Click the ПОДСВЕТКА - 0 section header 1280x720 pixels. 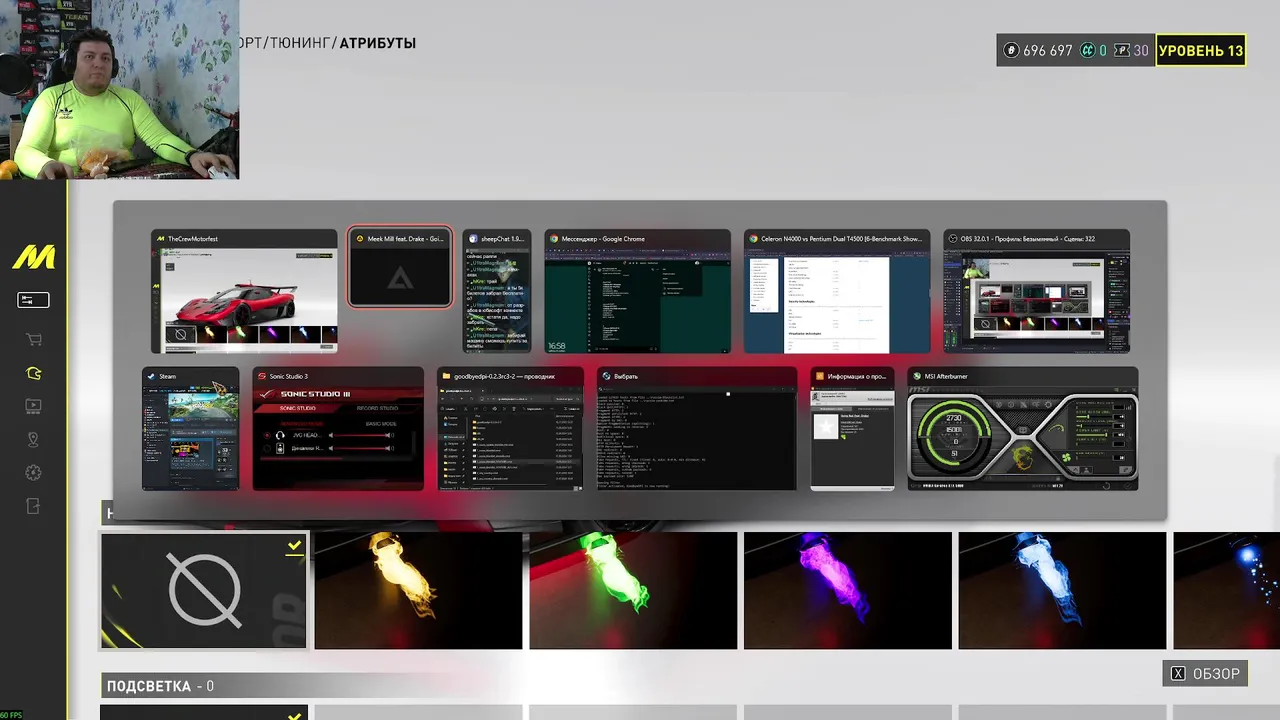pyautogui.click(x=160, y=686)
